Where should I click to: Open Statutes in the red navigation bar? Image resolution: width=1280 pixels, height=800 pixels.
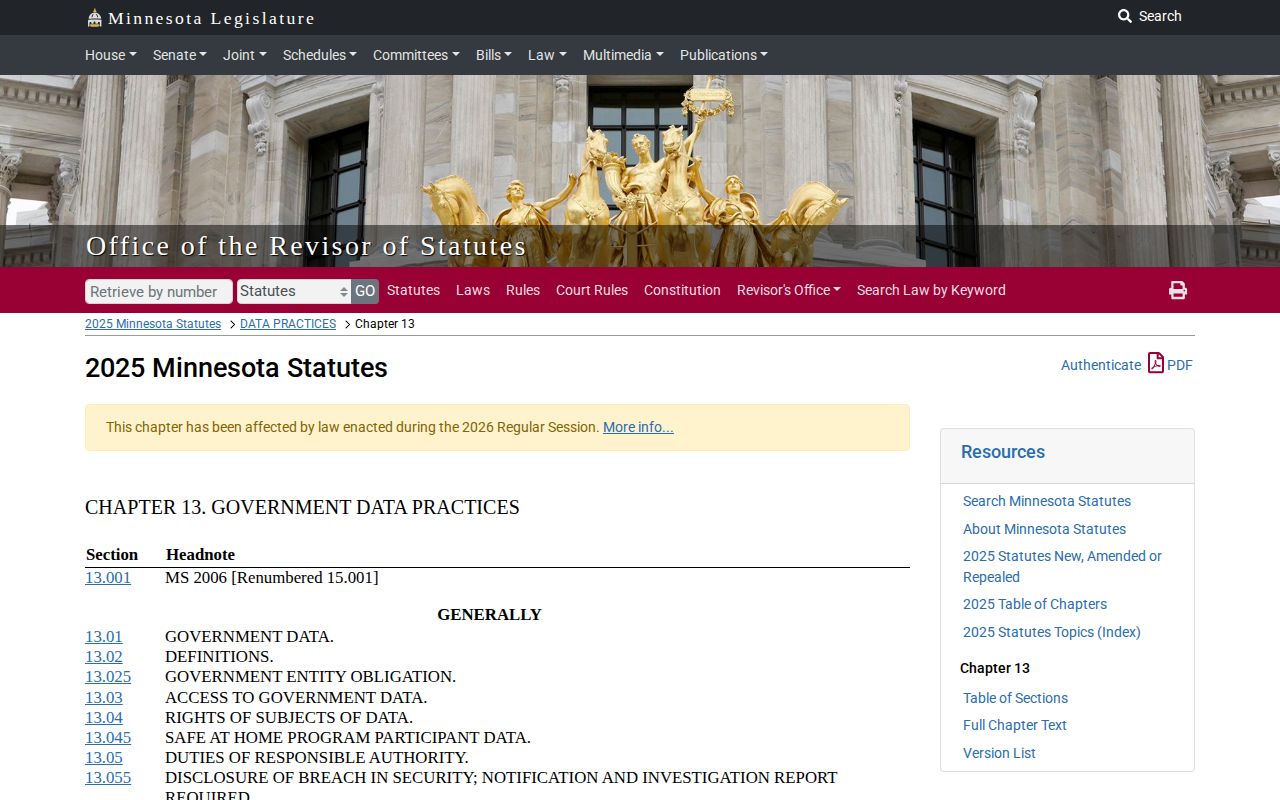(413, 290)
